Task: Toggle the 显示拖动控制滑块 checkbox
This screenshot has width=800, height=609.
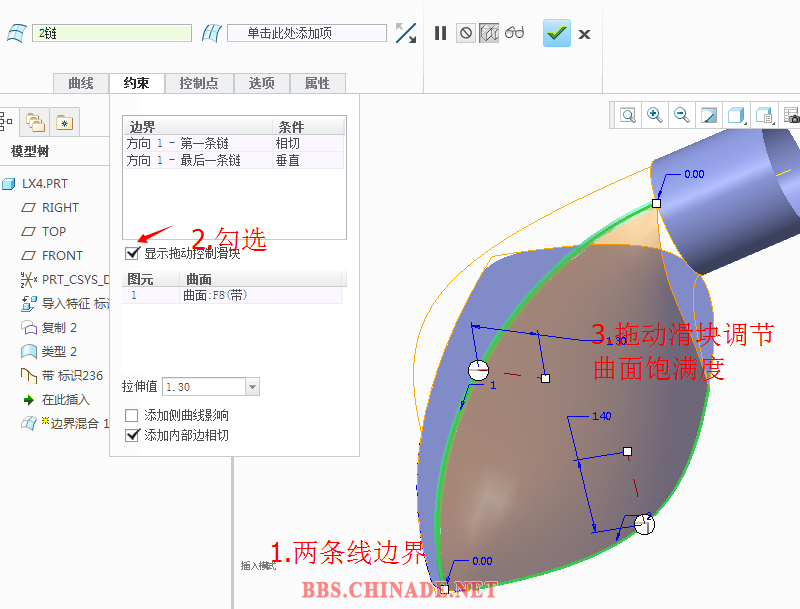Action: pos(132,253)
